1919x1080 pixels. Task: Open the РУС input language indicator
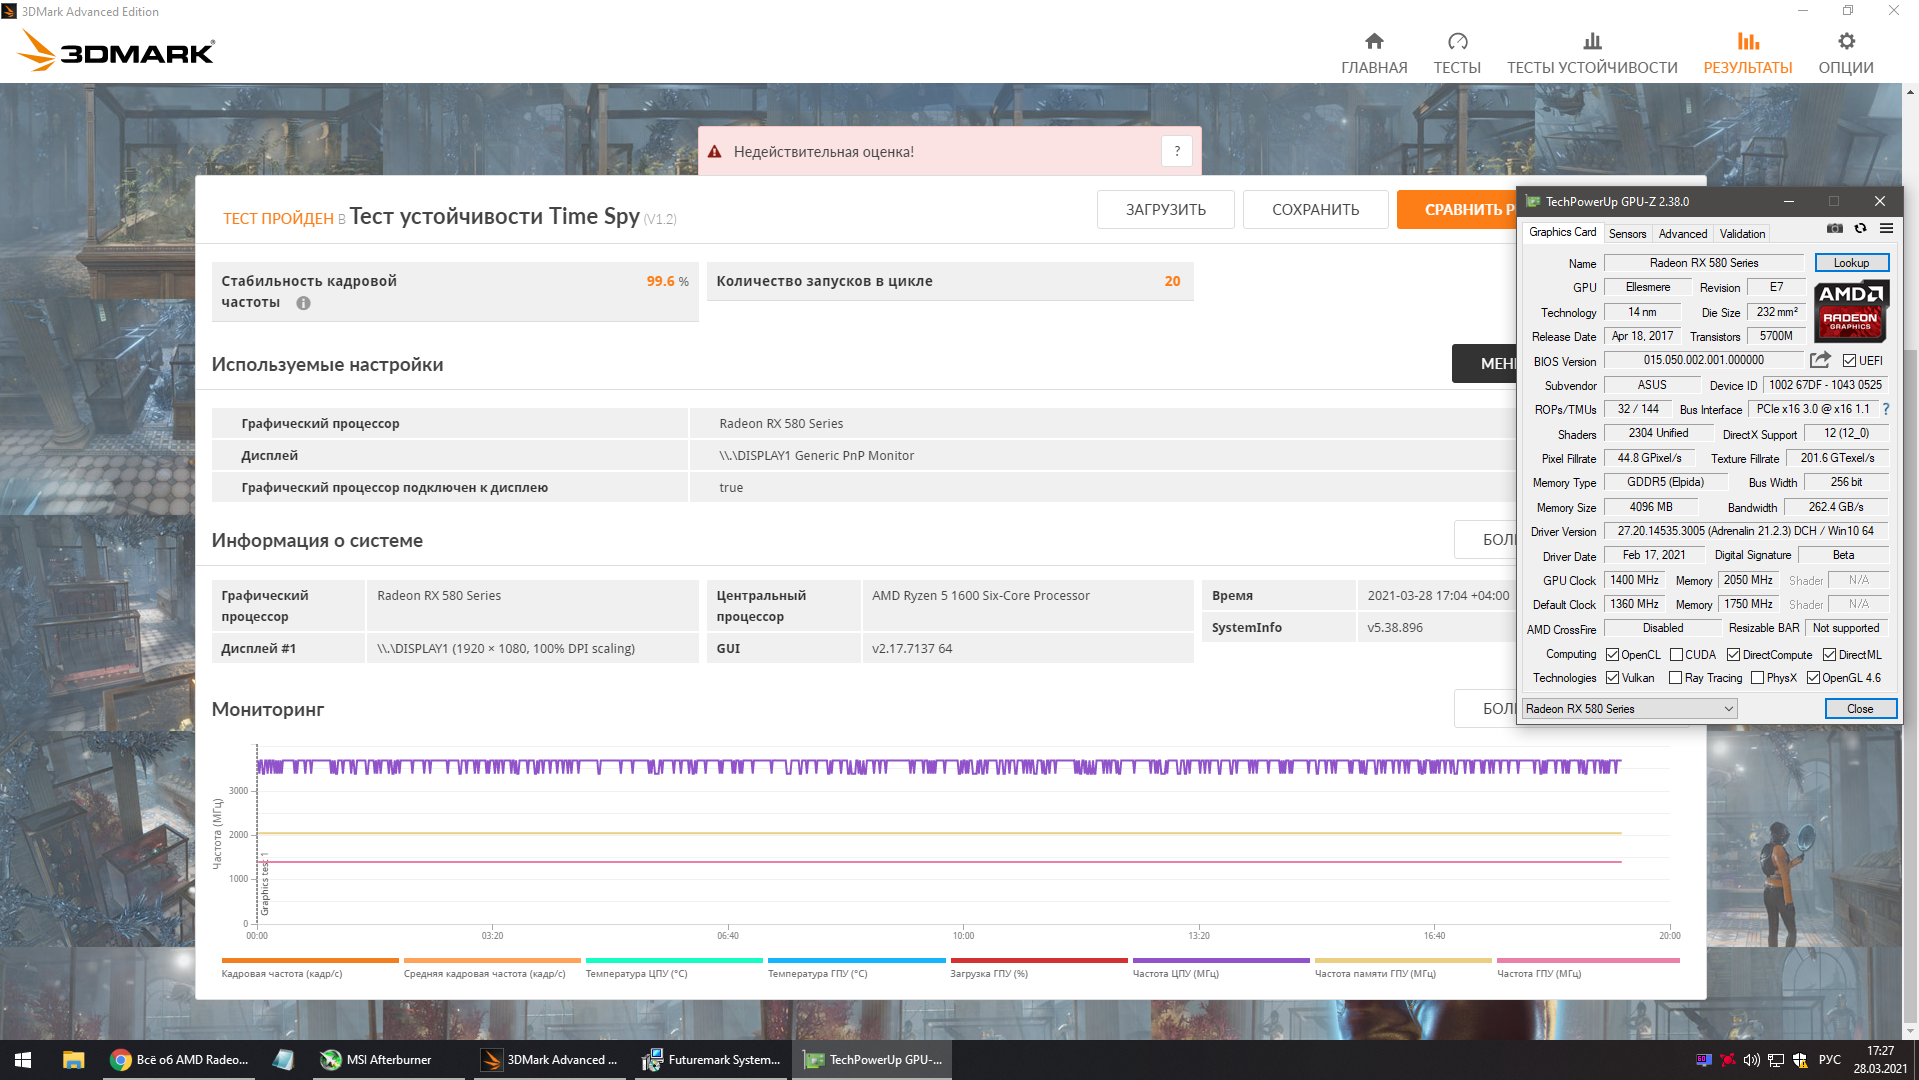point(1829,1060)
